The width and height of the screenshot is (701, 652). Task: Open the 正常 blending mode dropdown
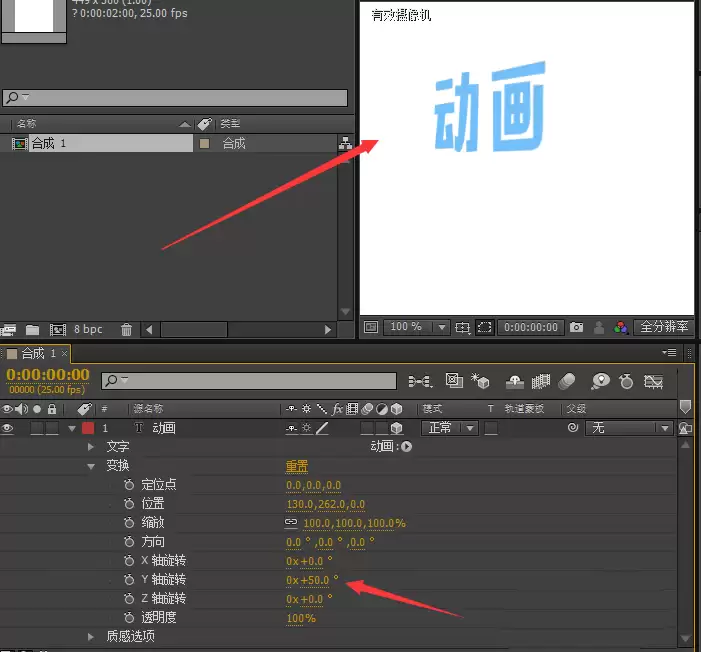tap(449, 428)
